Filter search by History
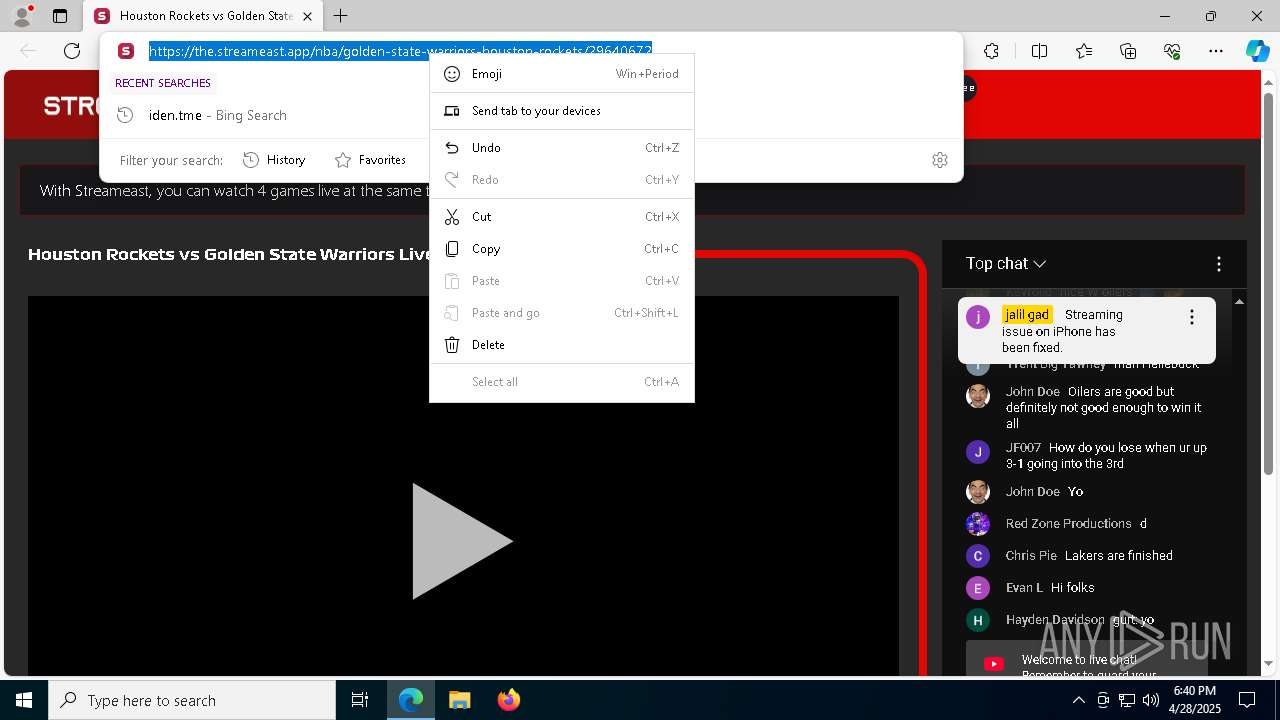Image resolution: width=1280 pixels, height=720 pixels. click(274, 160)
